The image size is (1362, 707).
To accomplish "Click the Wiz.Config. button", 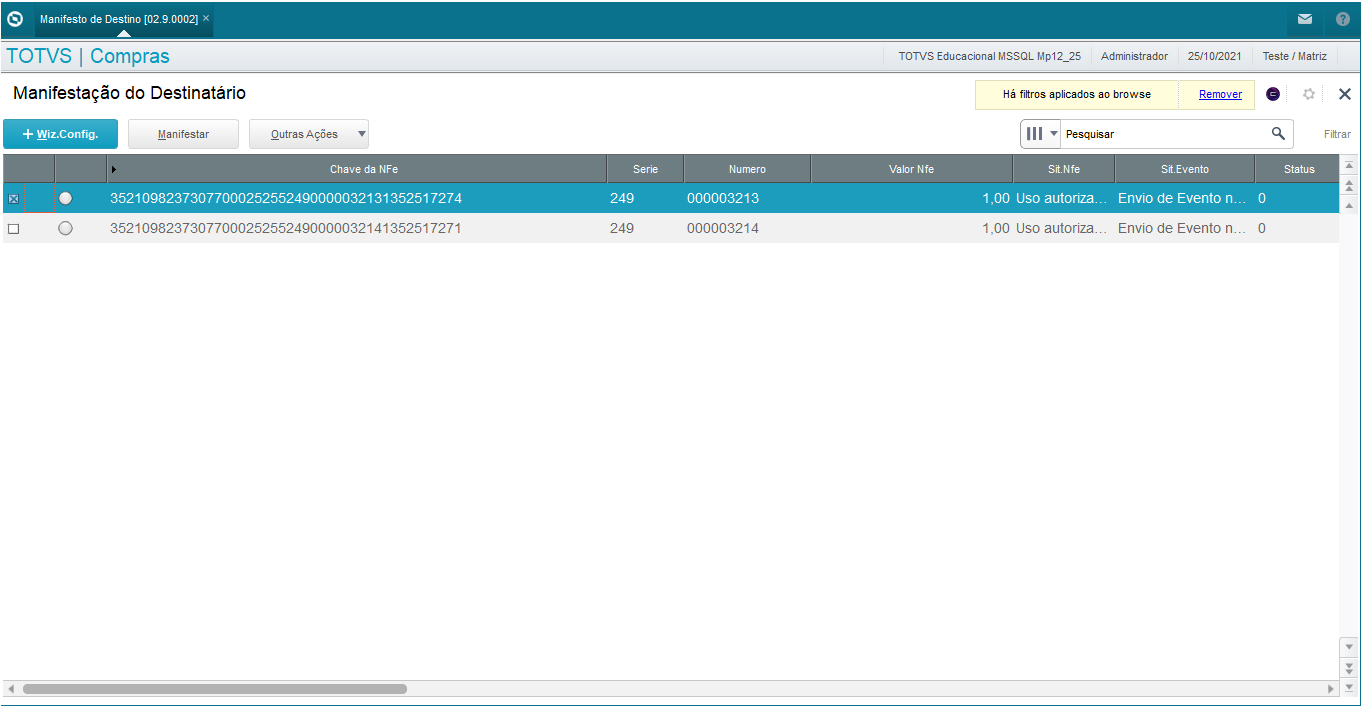I will [x=60, y=134].
